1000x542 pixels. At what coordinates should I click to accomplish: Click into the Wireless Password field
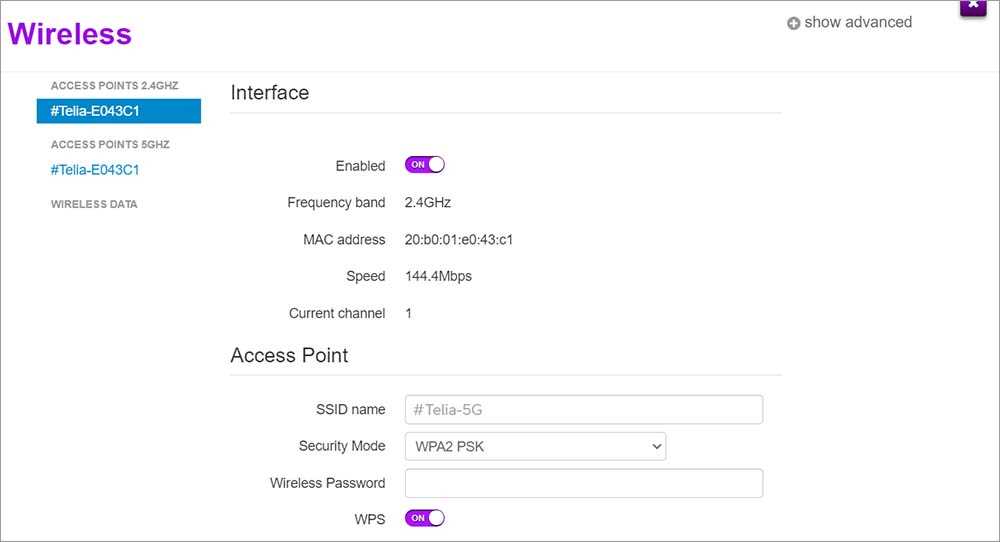[584, 483]
